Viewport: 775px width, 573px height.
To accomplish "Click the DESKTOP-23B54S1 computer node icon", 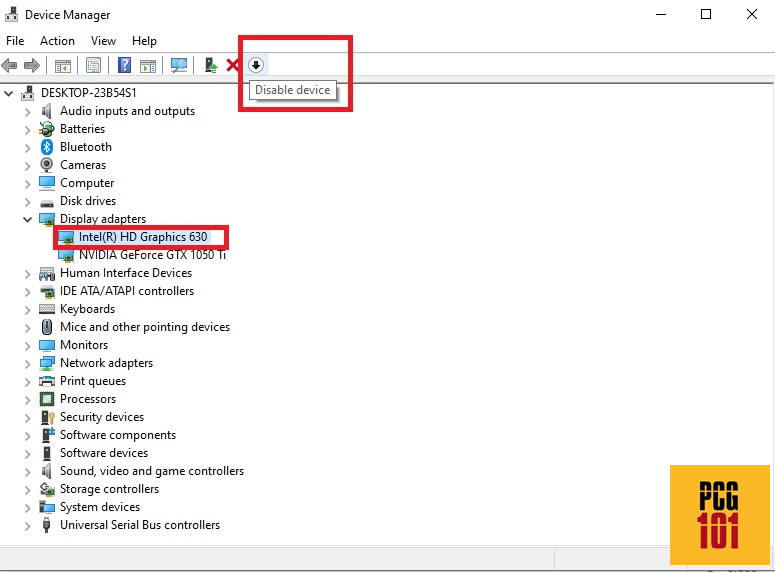I will (28, 93).
